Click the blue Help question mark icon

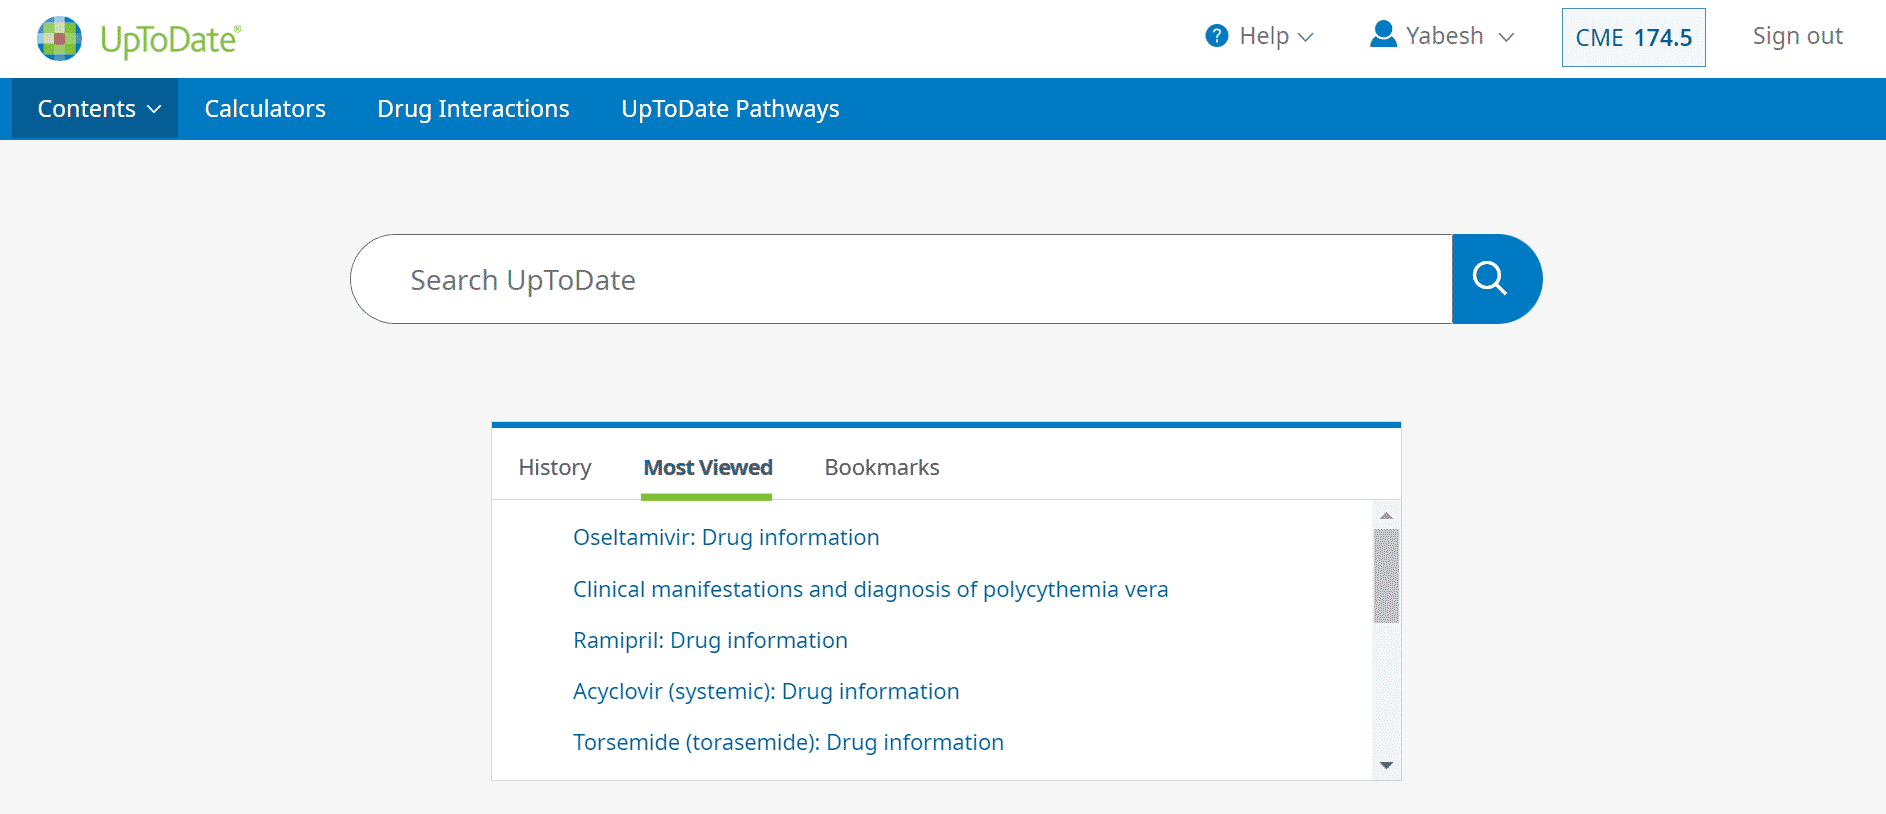[x=1216, y=36]
